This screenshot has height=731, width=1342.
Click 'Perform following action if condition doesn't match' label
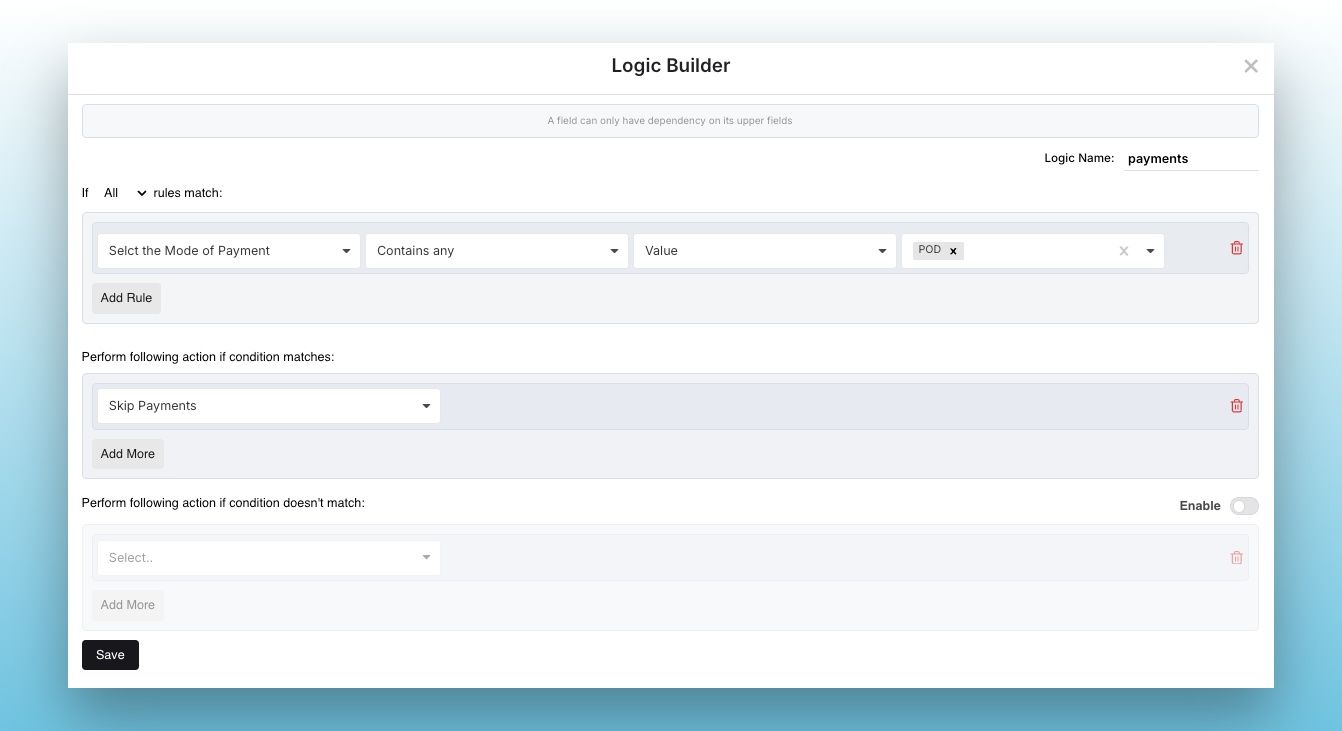[223, 503]
